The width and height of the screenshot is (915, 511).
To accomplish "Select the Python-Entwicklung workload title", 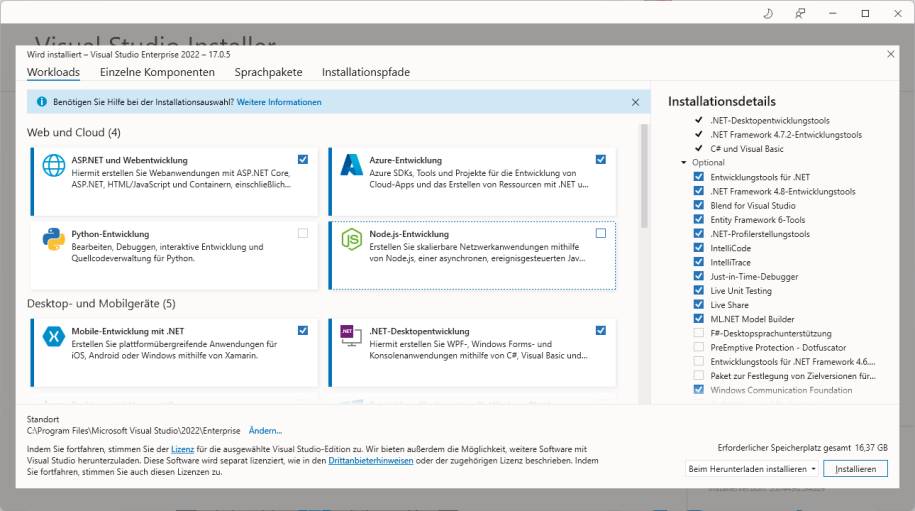I will (x=110, y=234).
